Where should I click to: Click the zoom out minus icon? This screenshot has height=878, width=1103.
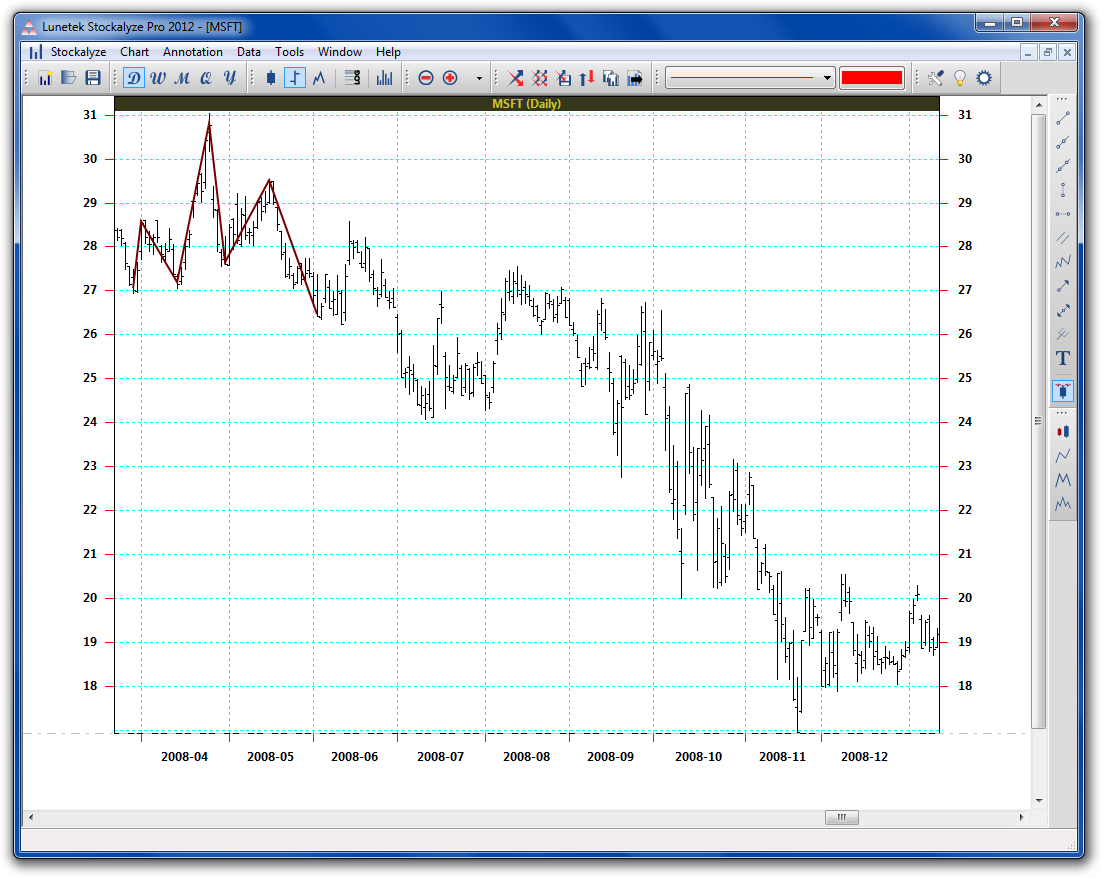426,78
